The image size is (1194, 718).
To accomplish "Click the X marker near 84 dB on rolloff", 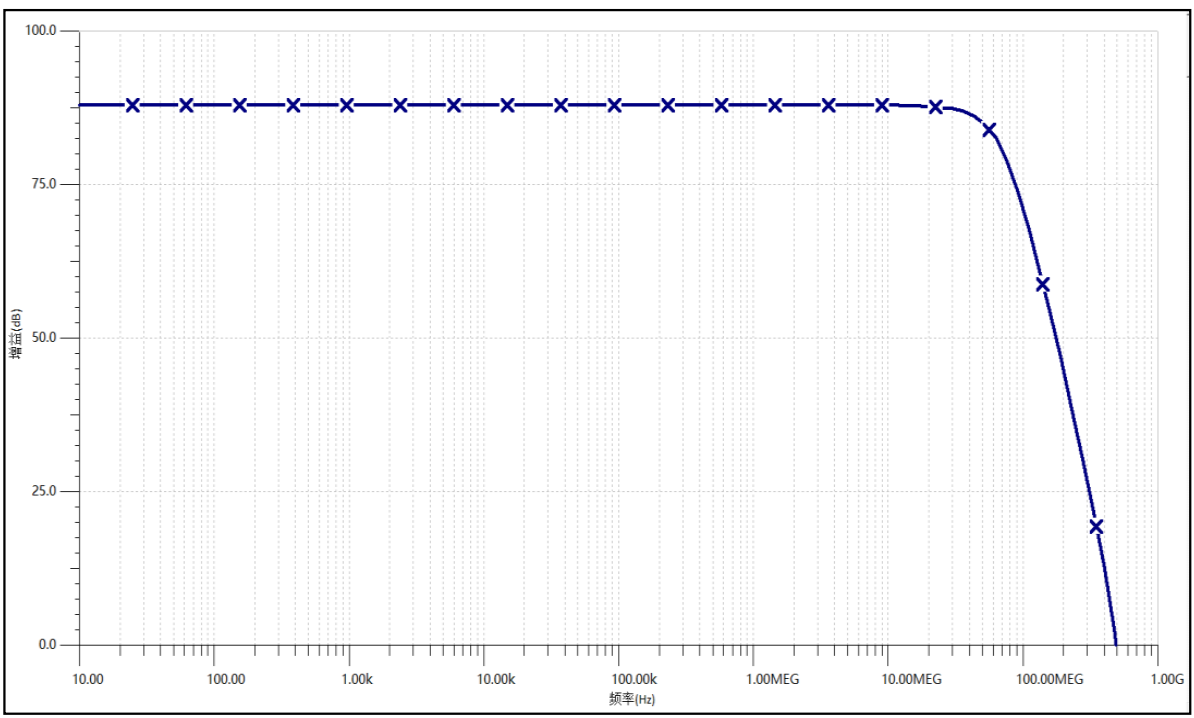I will 989,130.
